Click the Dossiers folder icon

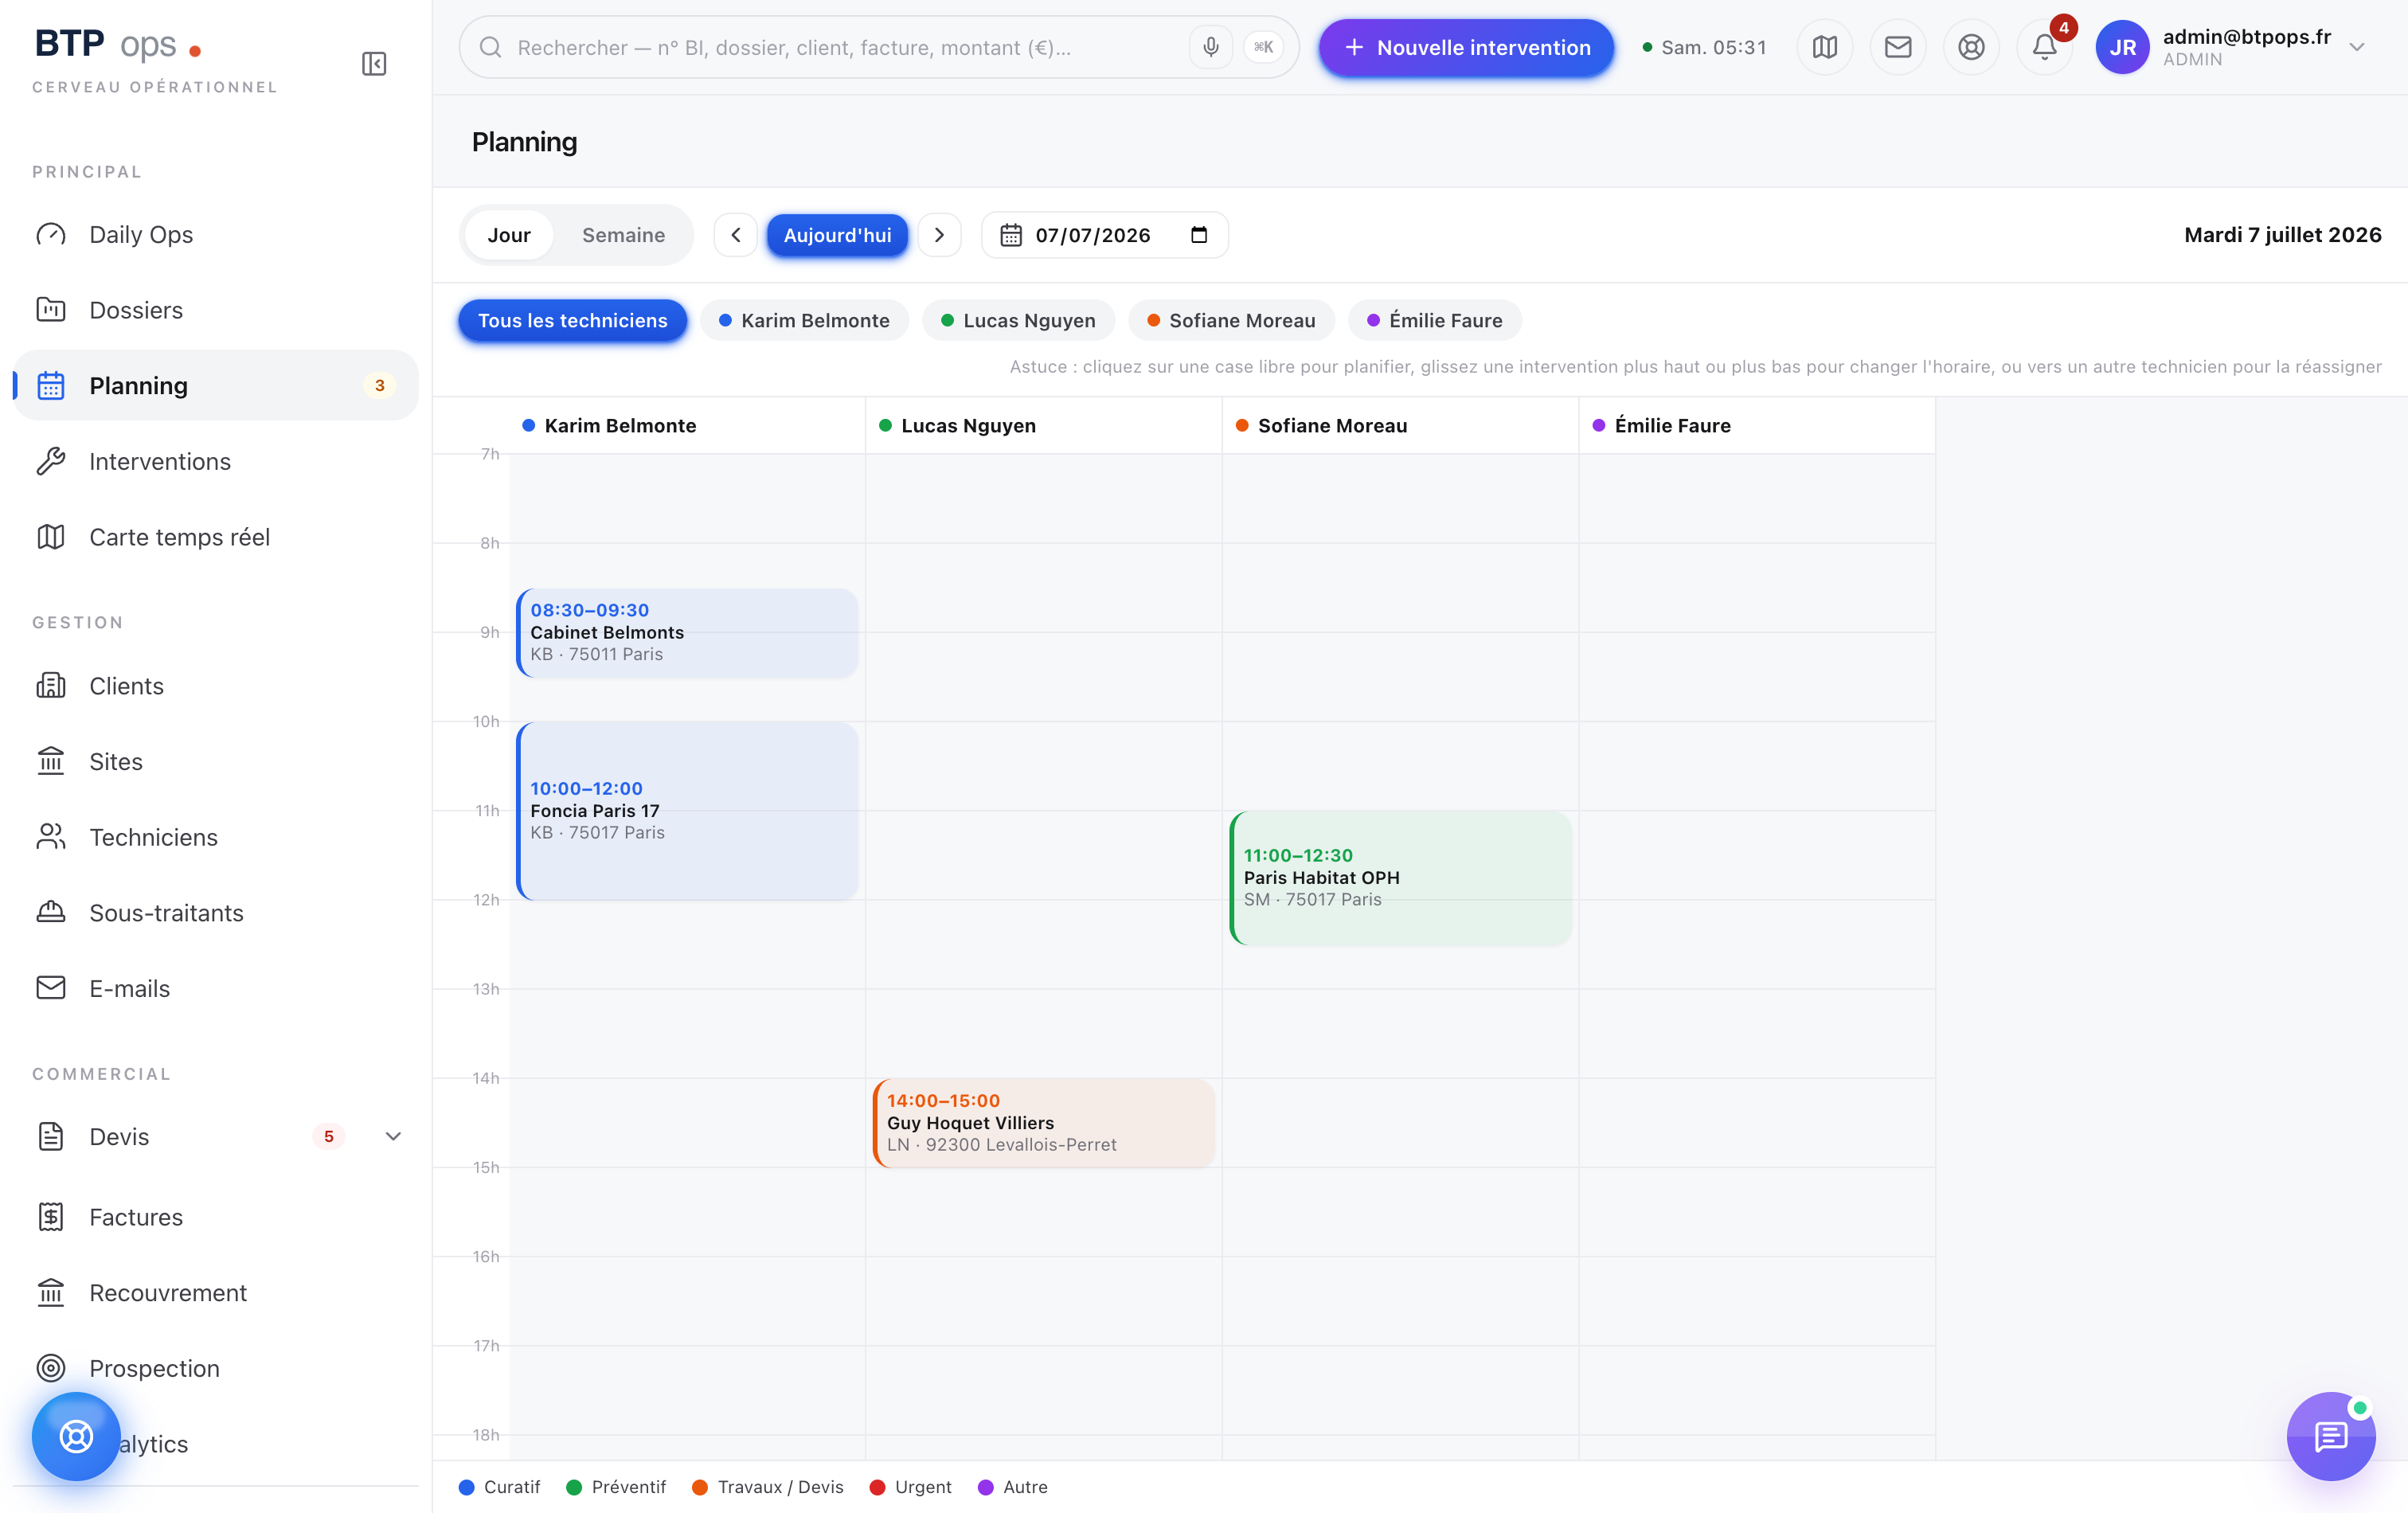pos(51,310)
